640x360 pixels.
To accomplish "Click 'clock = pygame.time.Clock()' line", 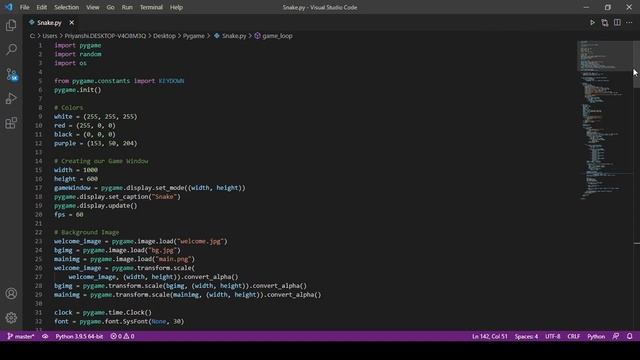I will point(103,312).
